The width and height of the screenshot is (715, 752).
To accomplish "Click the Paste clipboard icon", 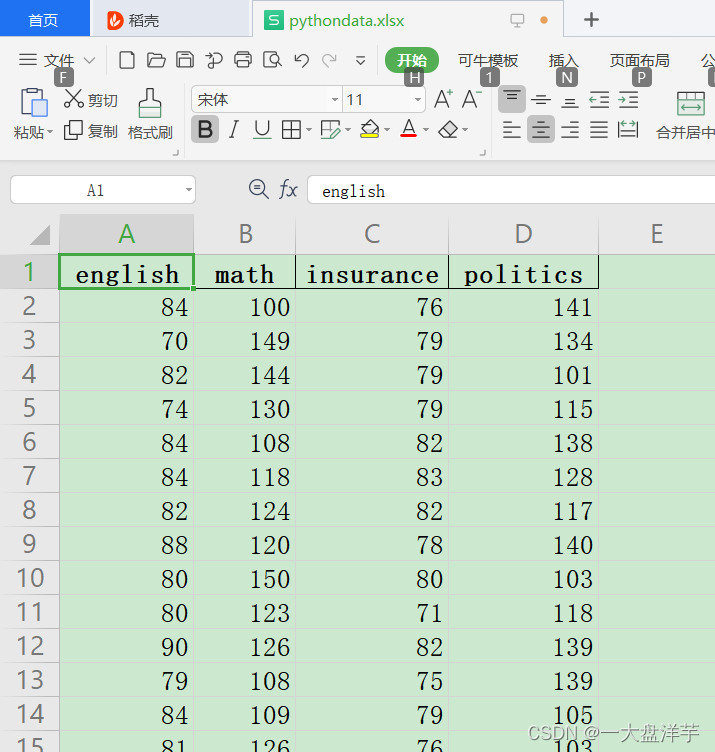I will click(x=34, y=102).
